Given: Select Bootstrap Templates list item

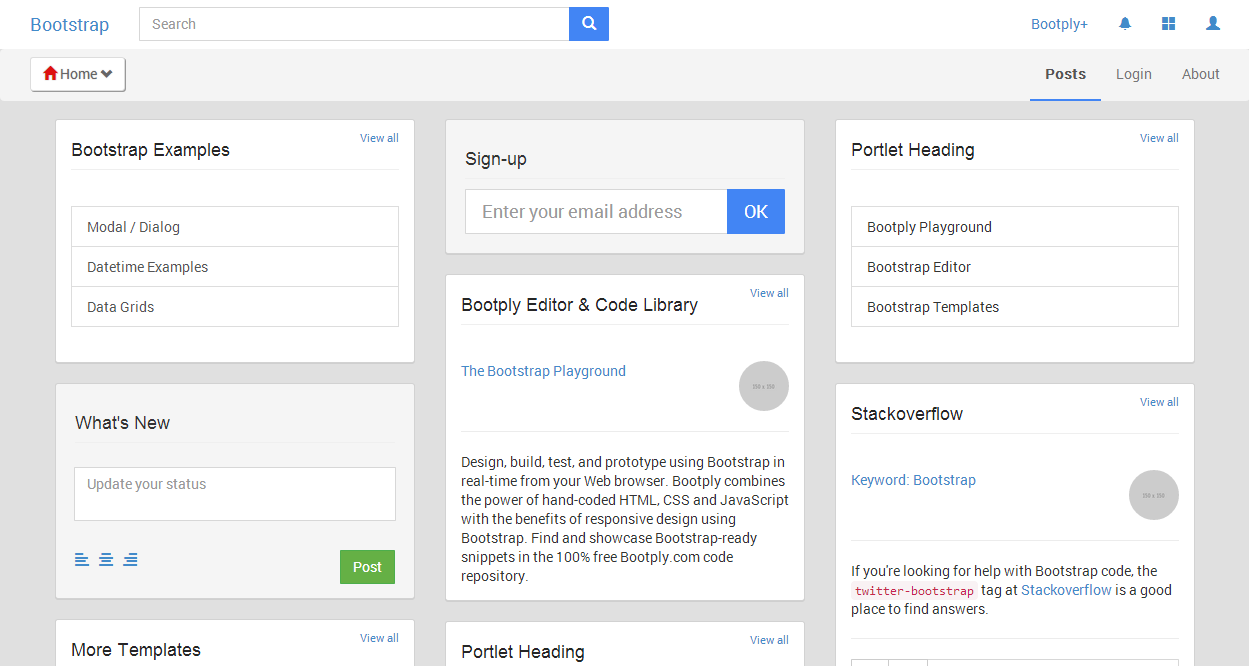Looking at the screenshot, I should [1015, 307].
